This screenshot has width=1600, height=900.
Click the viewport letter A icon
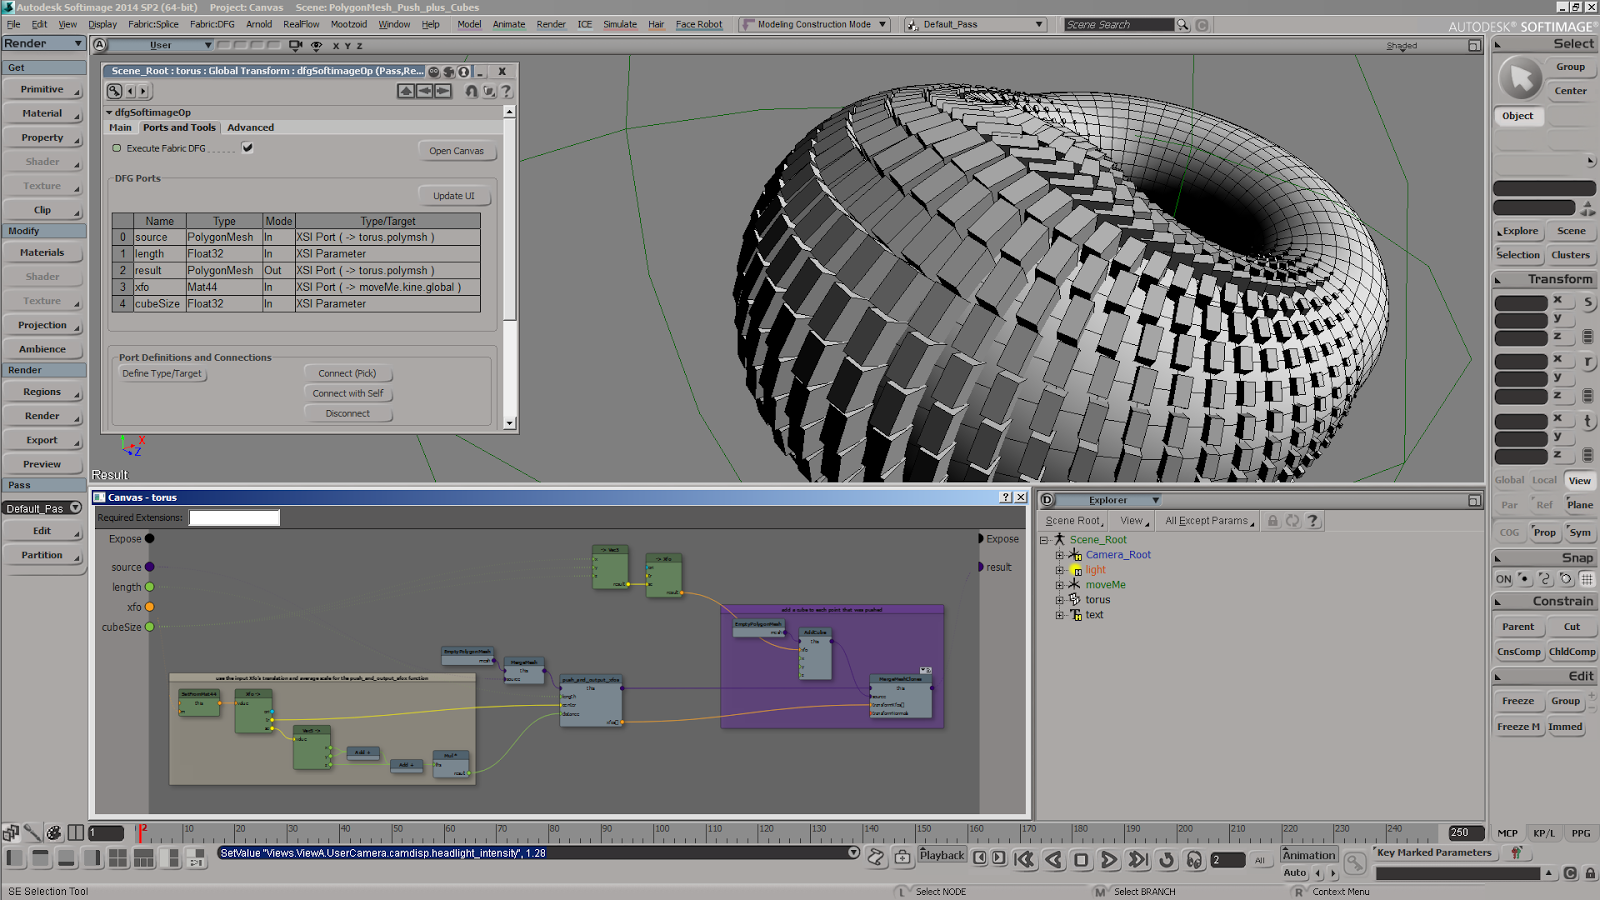(99, 45)
